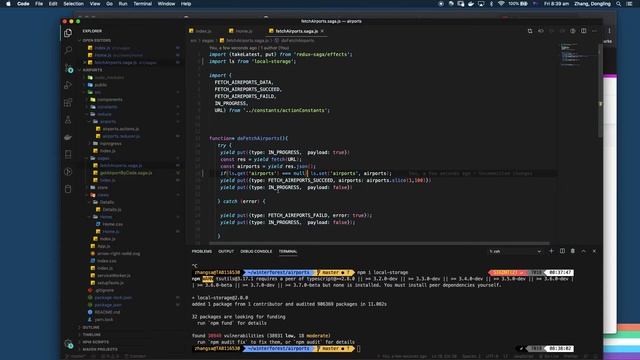This screenshot has height=360, width=640.
Task: Click the Open Changes icon in editor toolbar
Action: point(530,31)
